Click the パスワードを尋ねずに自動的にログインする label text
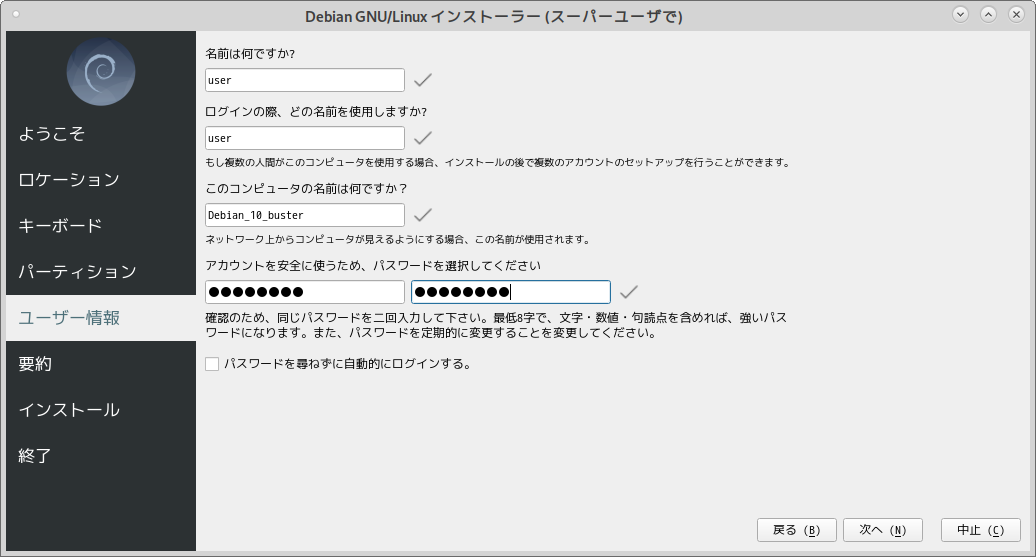The height and width of the screenshot is (557, 1036). (348, 364)
